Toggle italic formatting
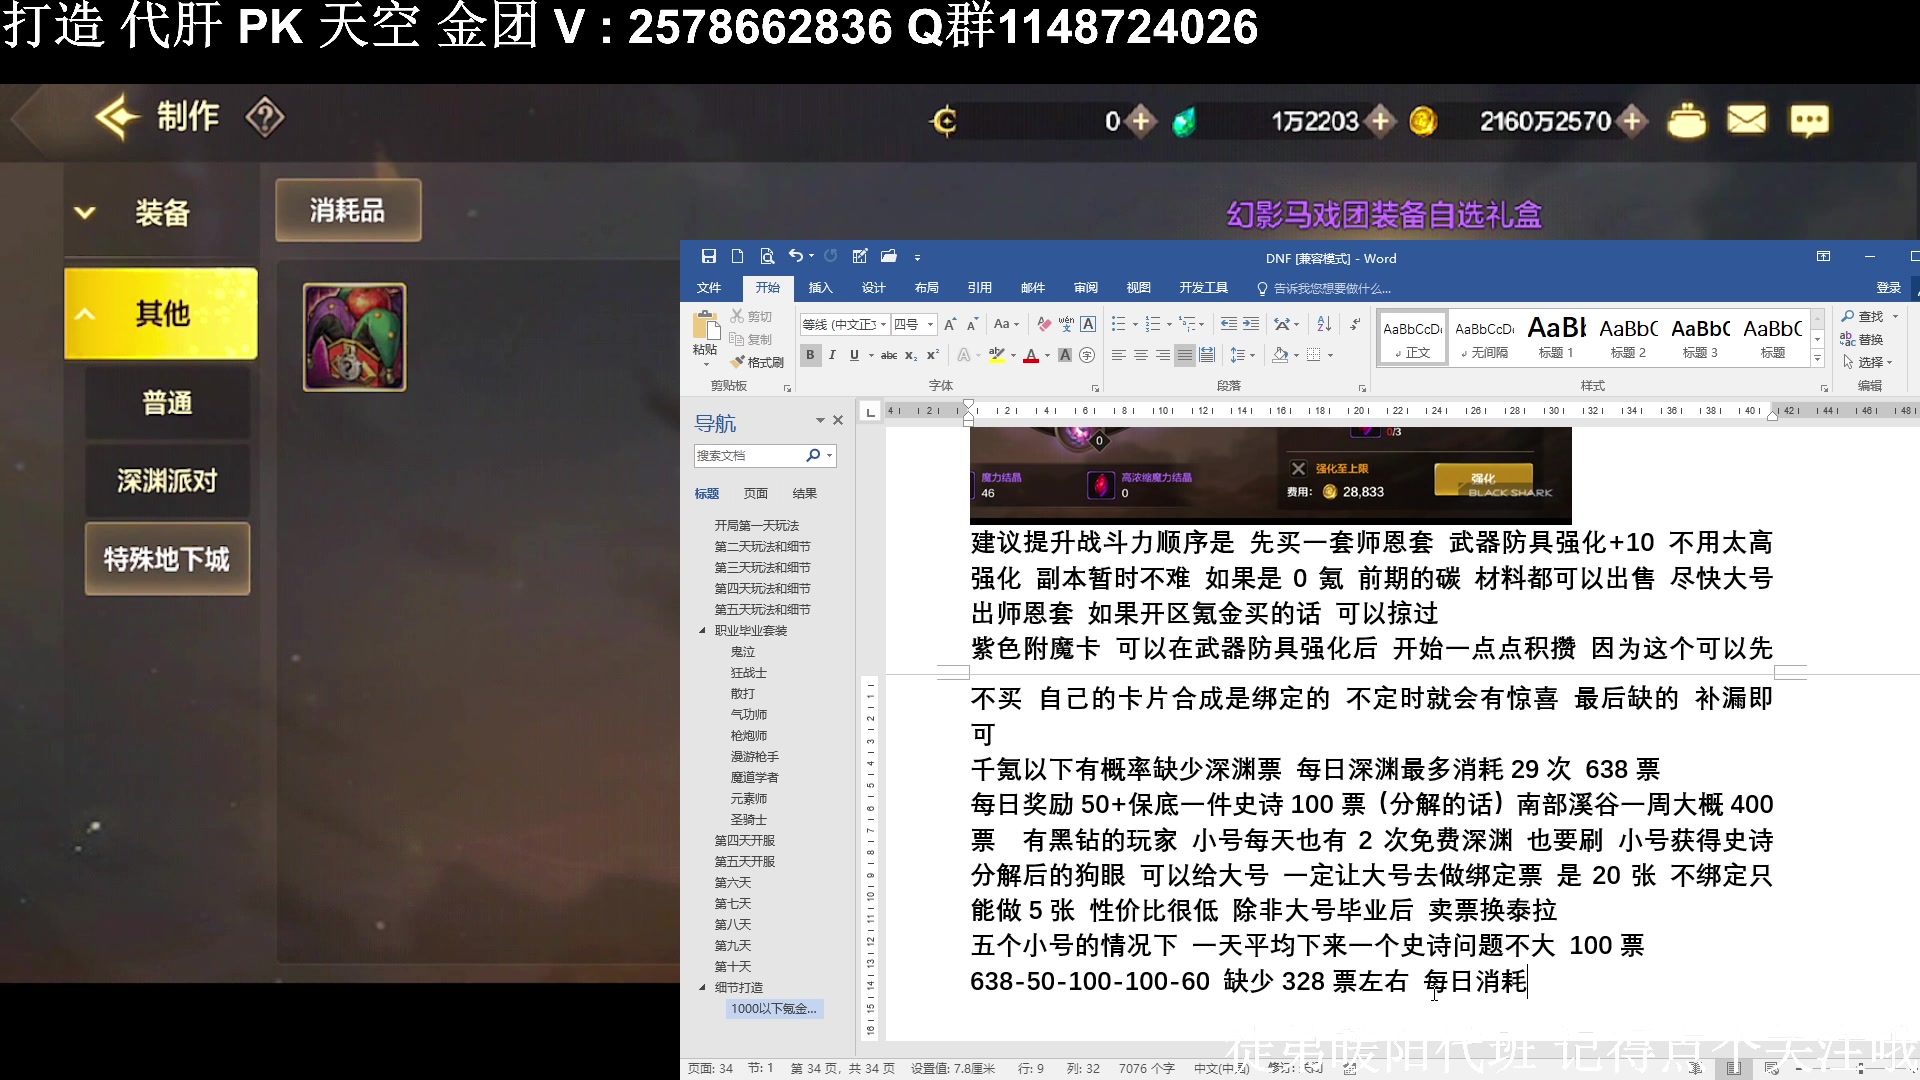 tap(832, 355)
